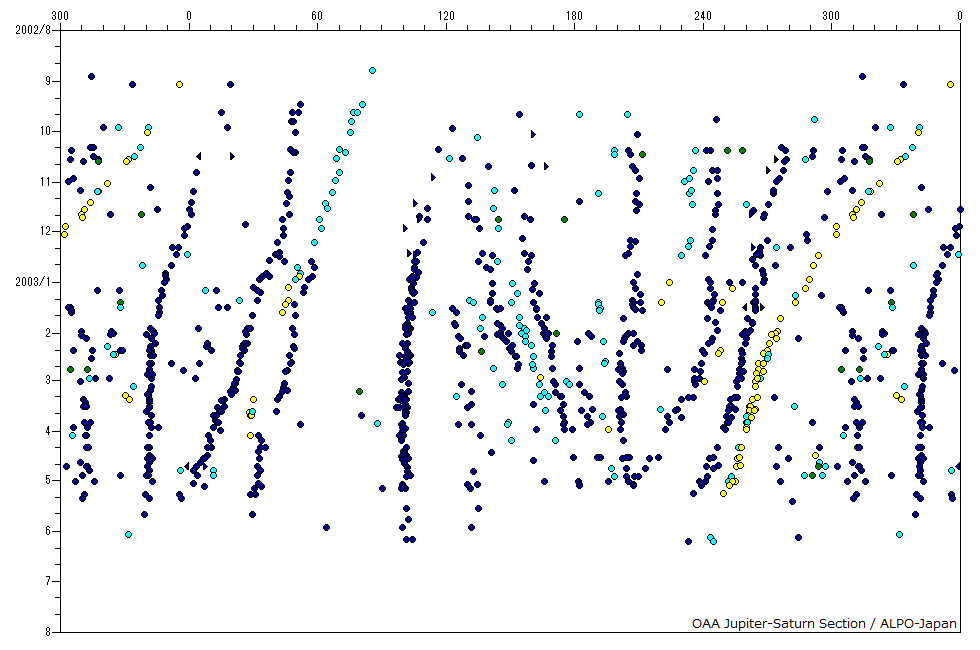Click the "60" longitude label on top axis
This screenshot has height=650, width=980.
click(x=317, y=16)
